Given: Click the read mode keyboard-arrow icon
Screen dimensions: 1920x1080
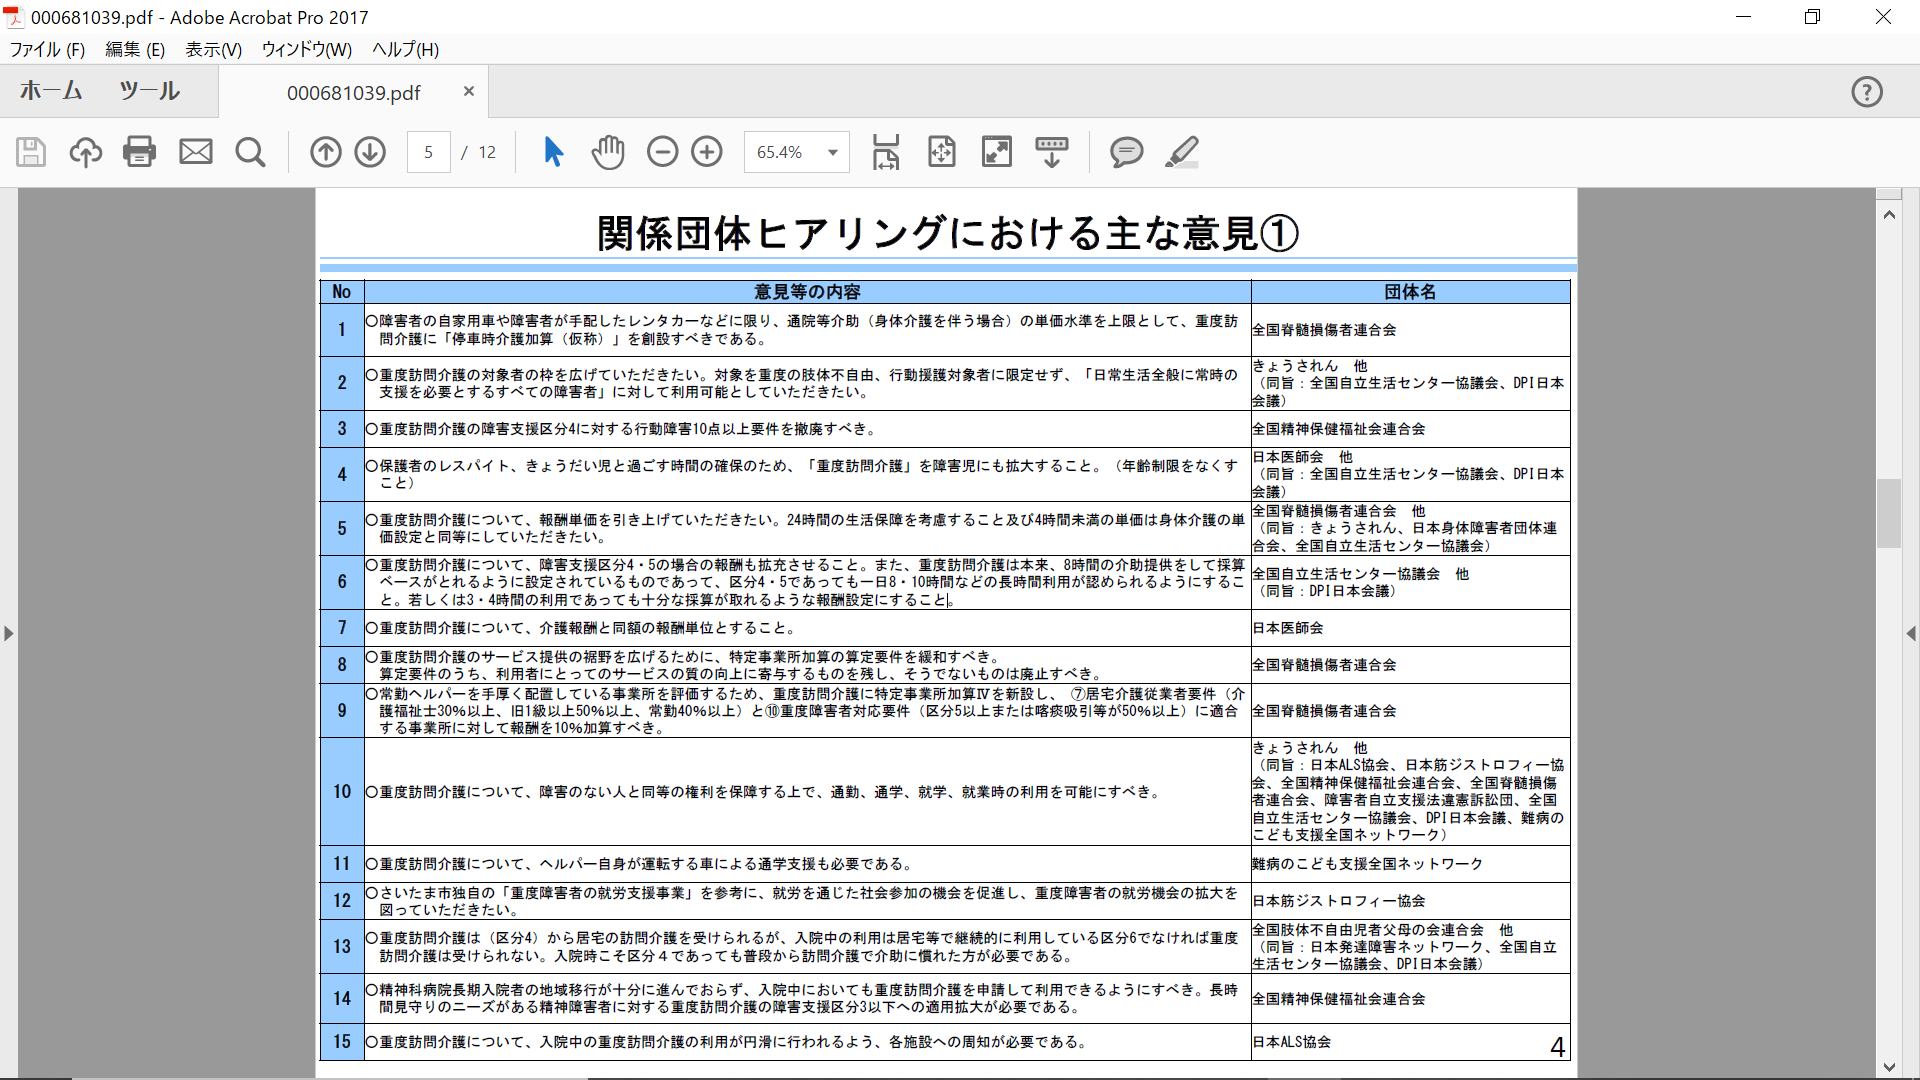Looking at the screenshot, I should 1052,152.
